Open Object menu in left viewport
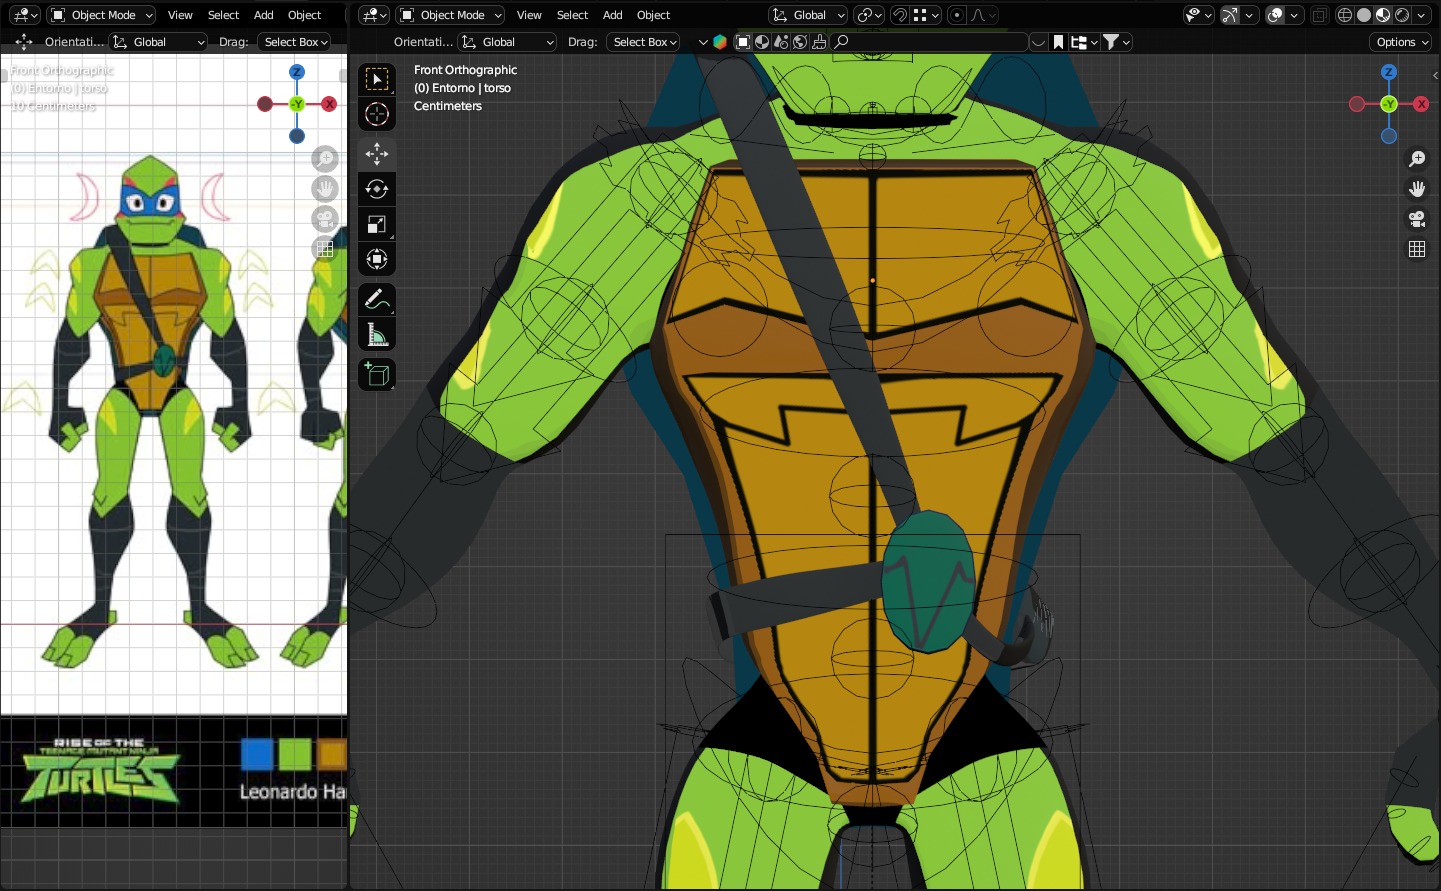Viewport: 1441px width, 891px height. click(305, 15)
